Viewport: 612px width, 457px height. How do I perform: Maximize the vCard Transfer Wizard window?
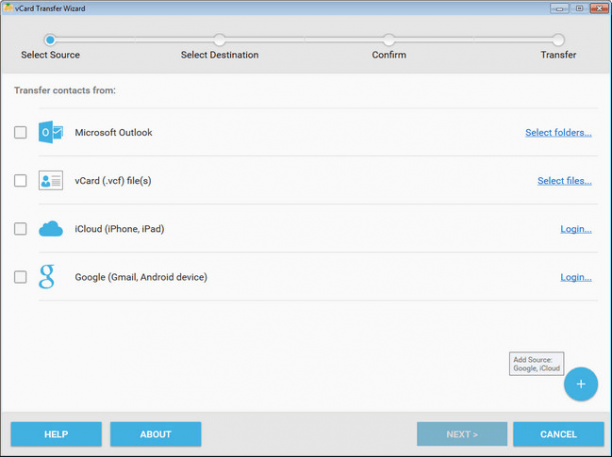(x=579, y=8)
